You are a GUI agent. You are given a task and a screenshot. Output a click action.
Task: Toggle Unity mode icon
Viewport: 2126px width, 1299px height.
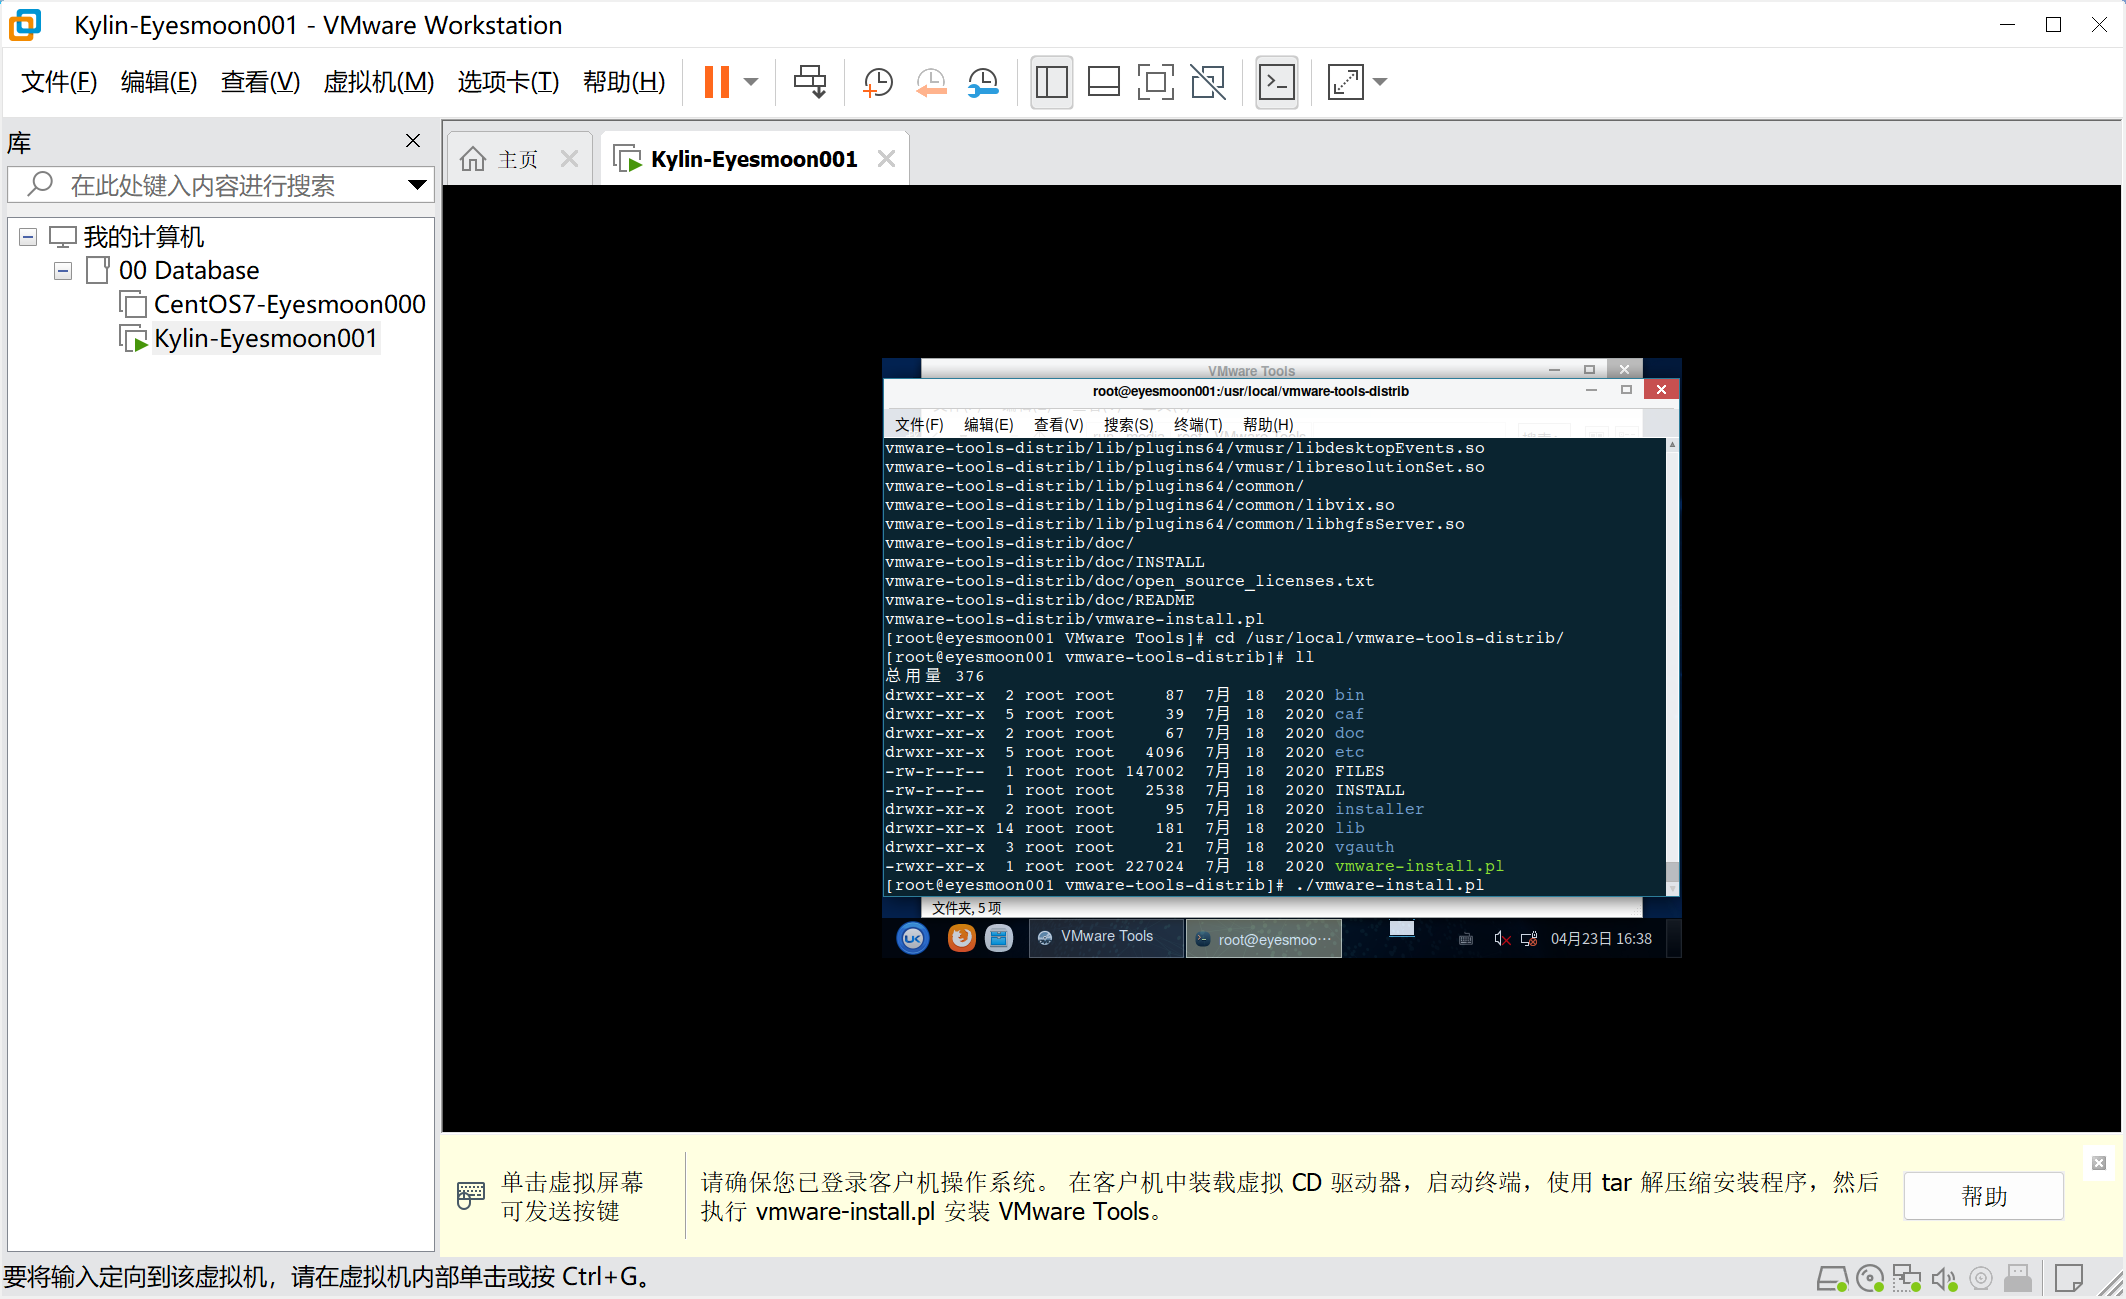(x=1208, y=82)
